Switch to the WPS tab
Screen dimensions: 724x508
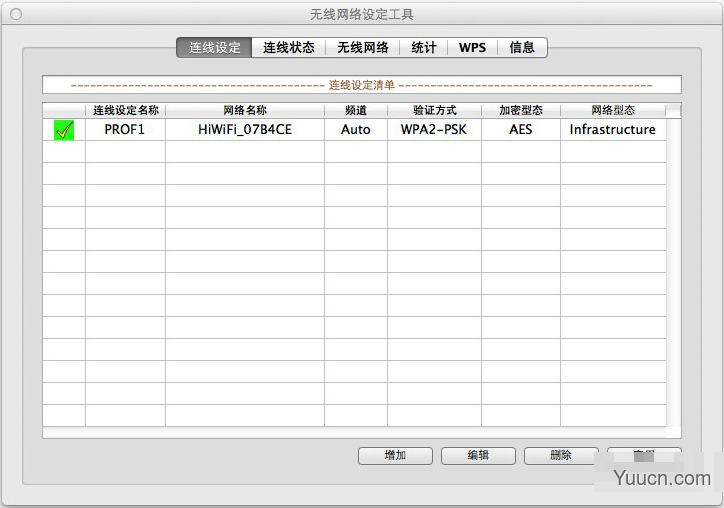tap(472, 48)
